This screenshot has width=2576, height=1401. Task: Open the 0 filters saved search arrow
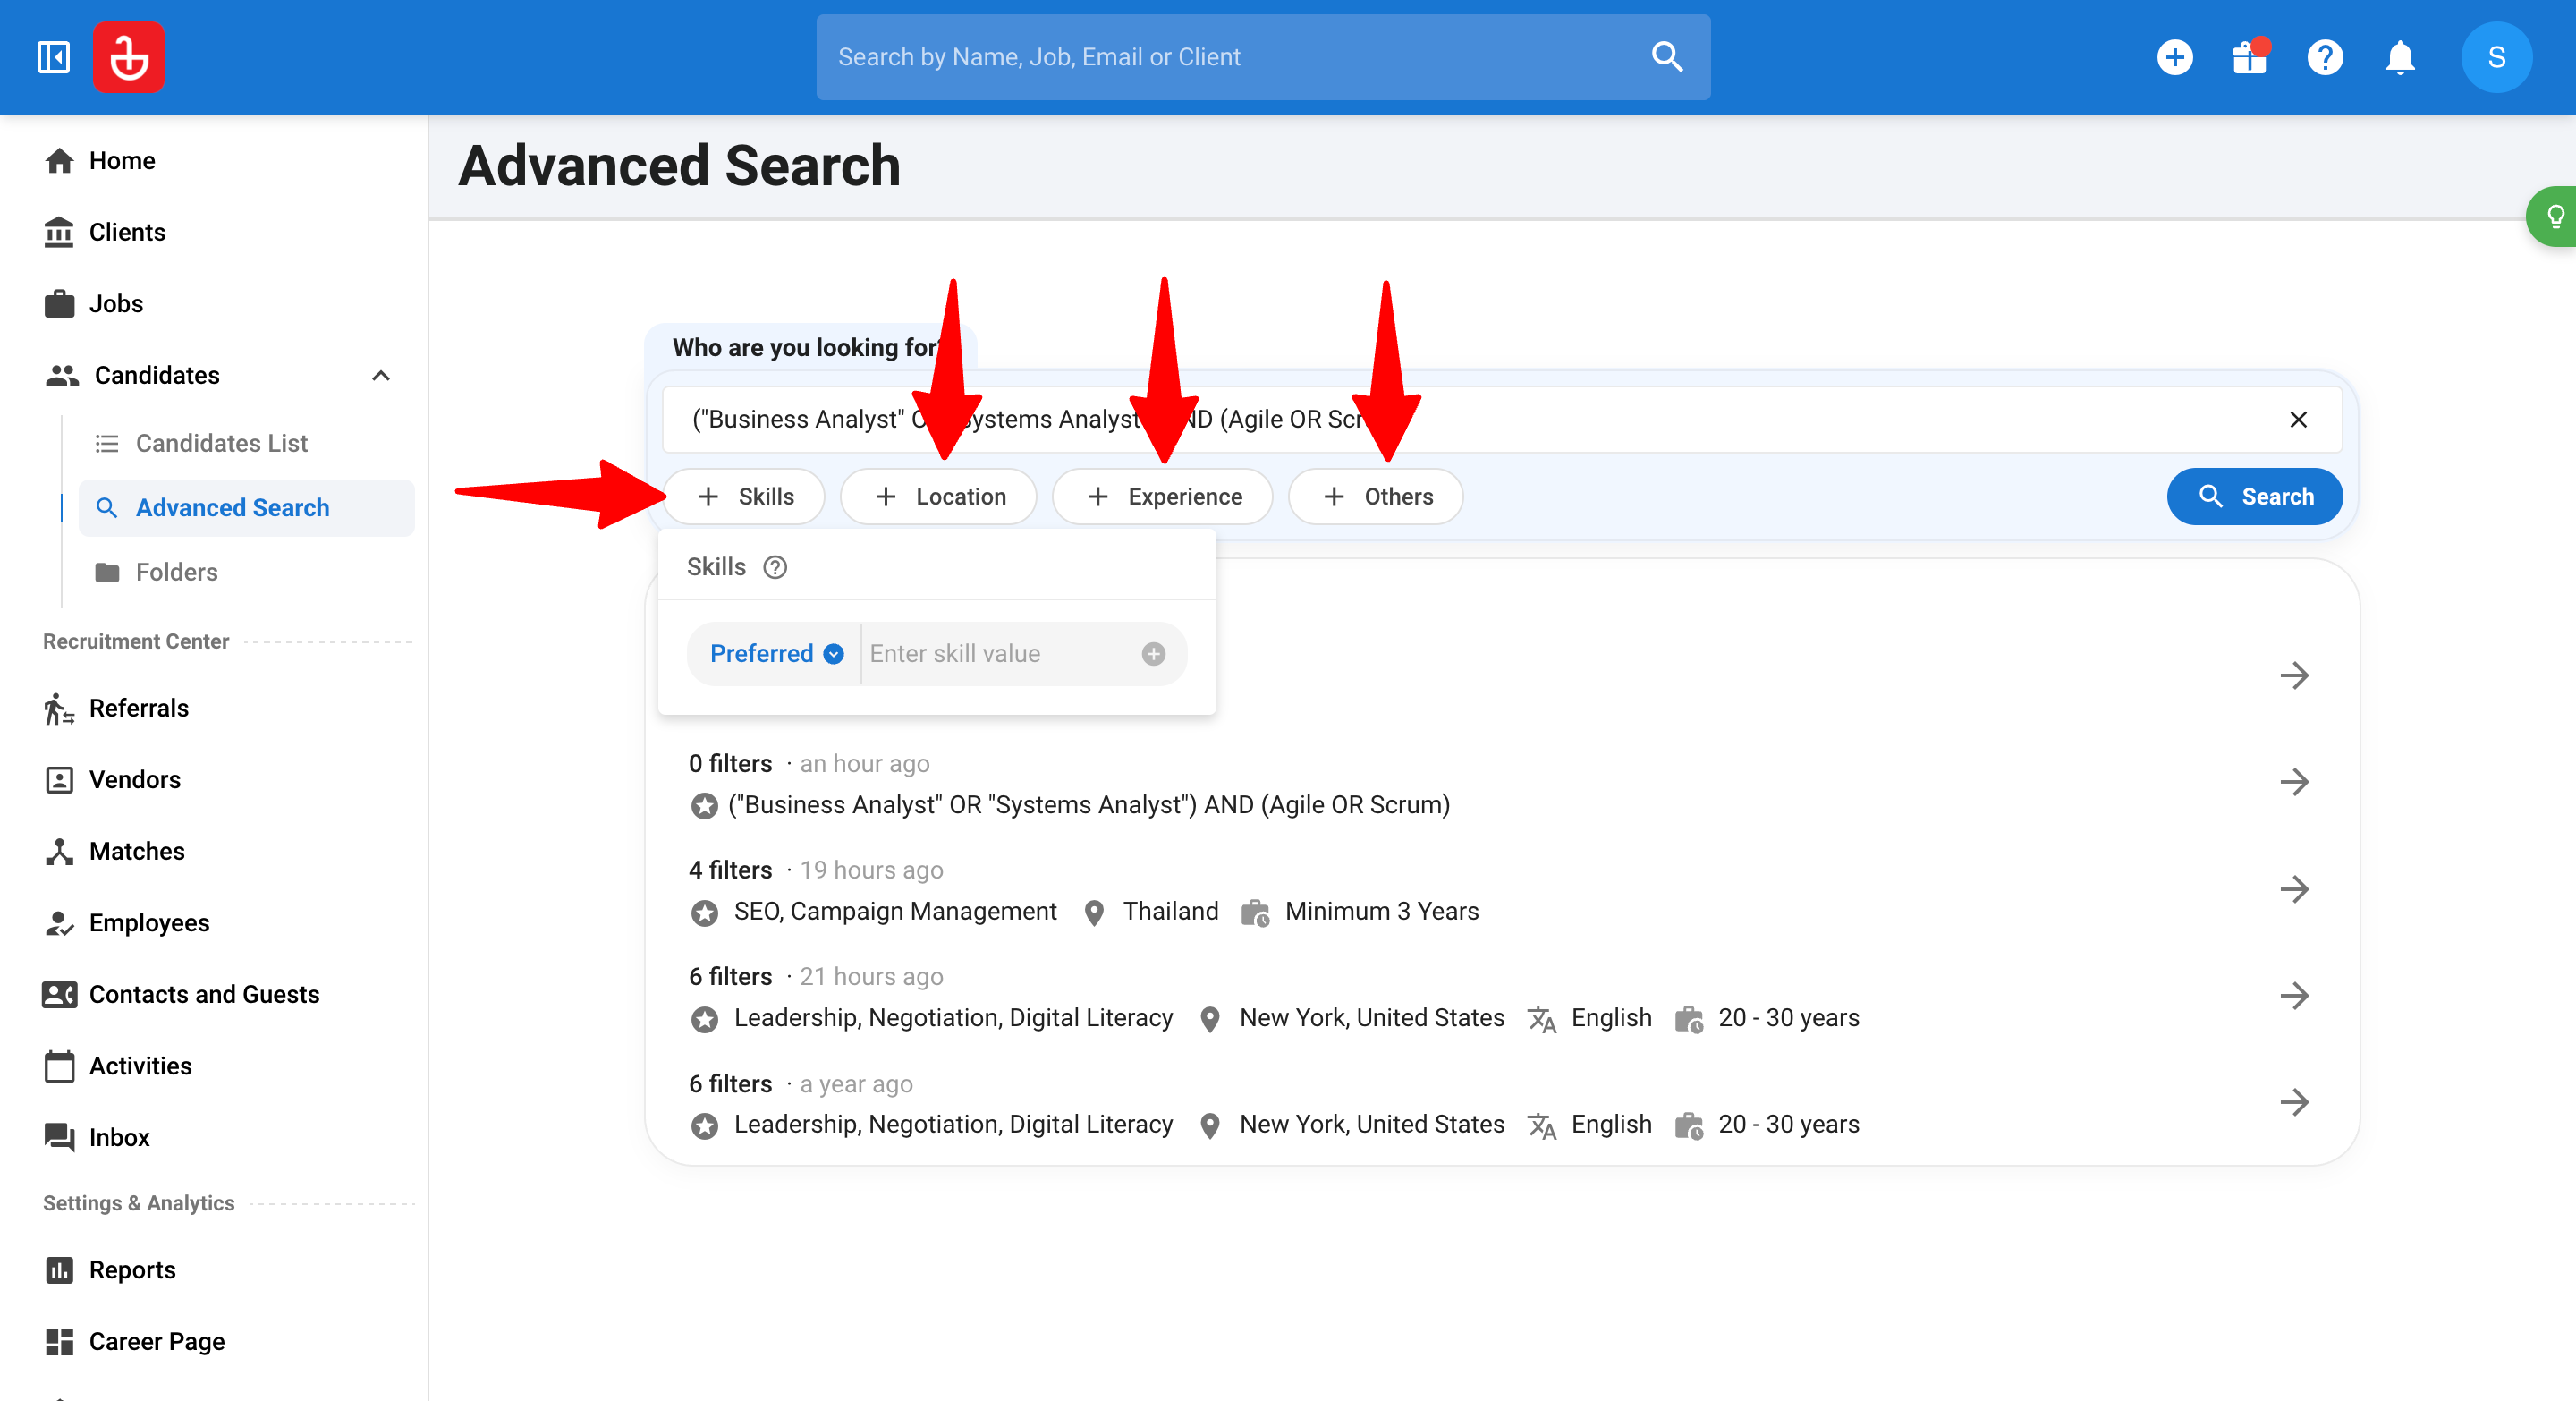(x=2294, y=781)
